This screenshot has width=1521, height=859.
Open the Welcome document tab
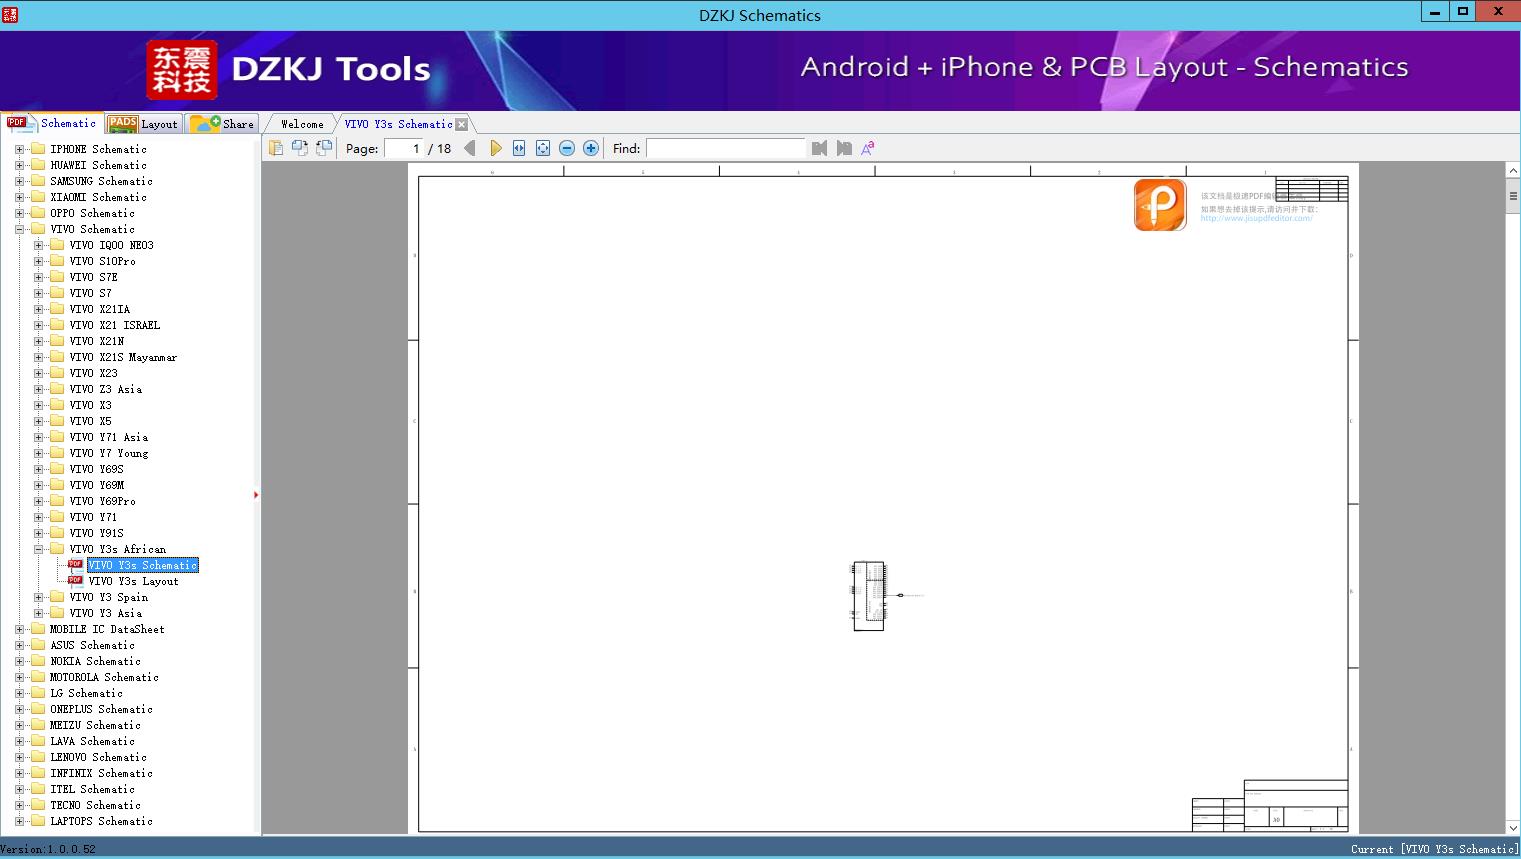click(x=302, y=124)
